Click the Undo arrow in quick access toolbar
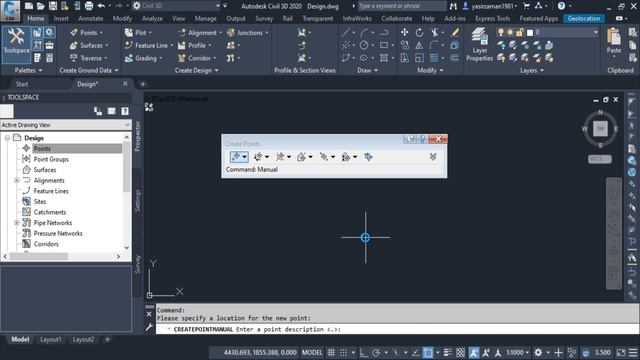This screenshot has height=360, width=640. coord(101,6)
